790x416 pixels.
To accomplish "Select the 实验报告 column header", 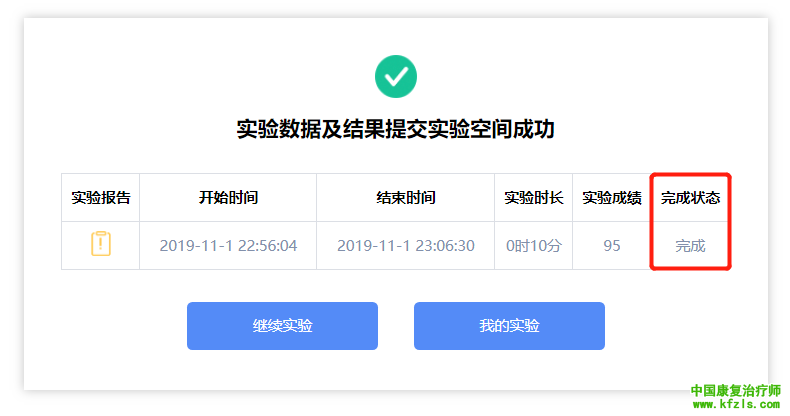I will [101, 197].
